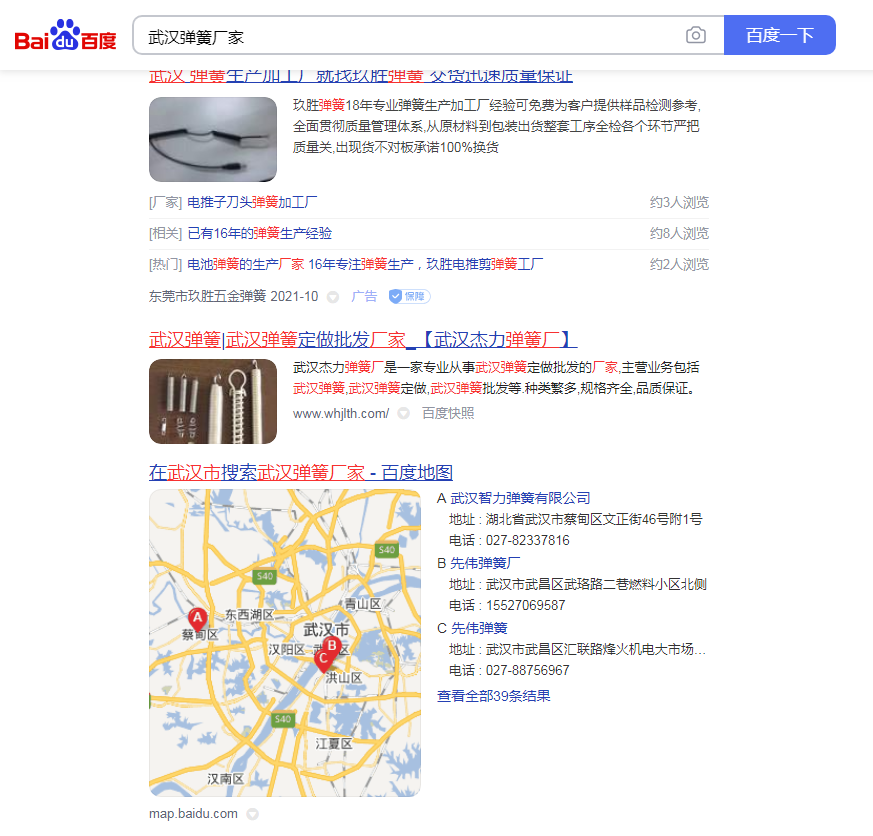
Task: Select red map marker B
Action: coord(332,646)
